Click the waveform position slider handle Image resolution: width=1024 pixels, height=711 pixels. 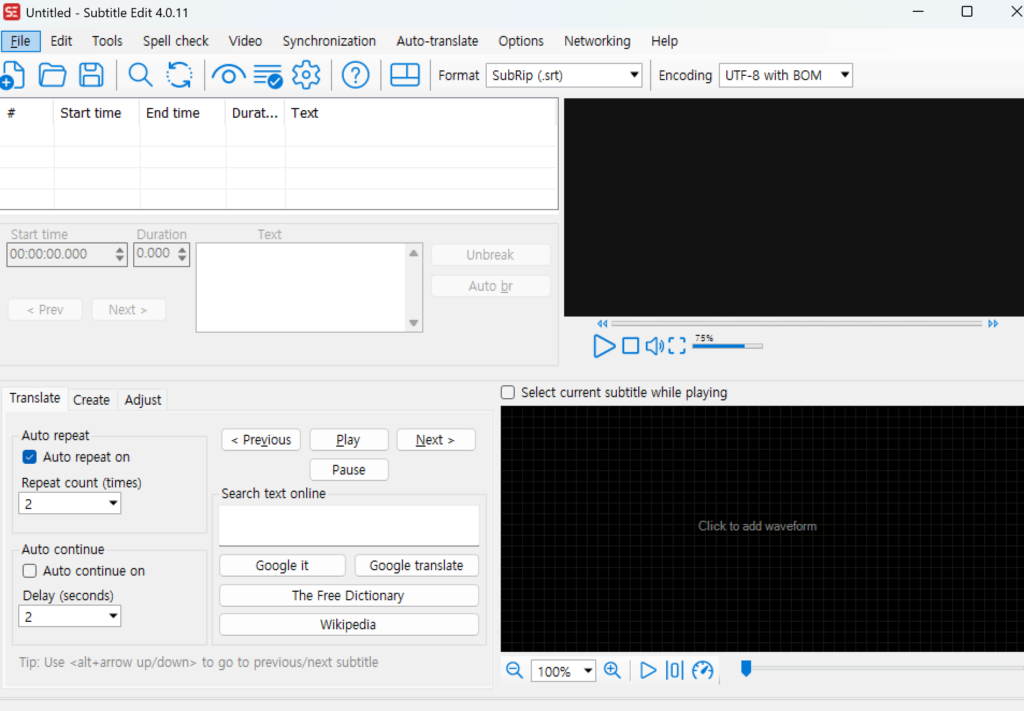click(746, 668)
